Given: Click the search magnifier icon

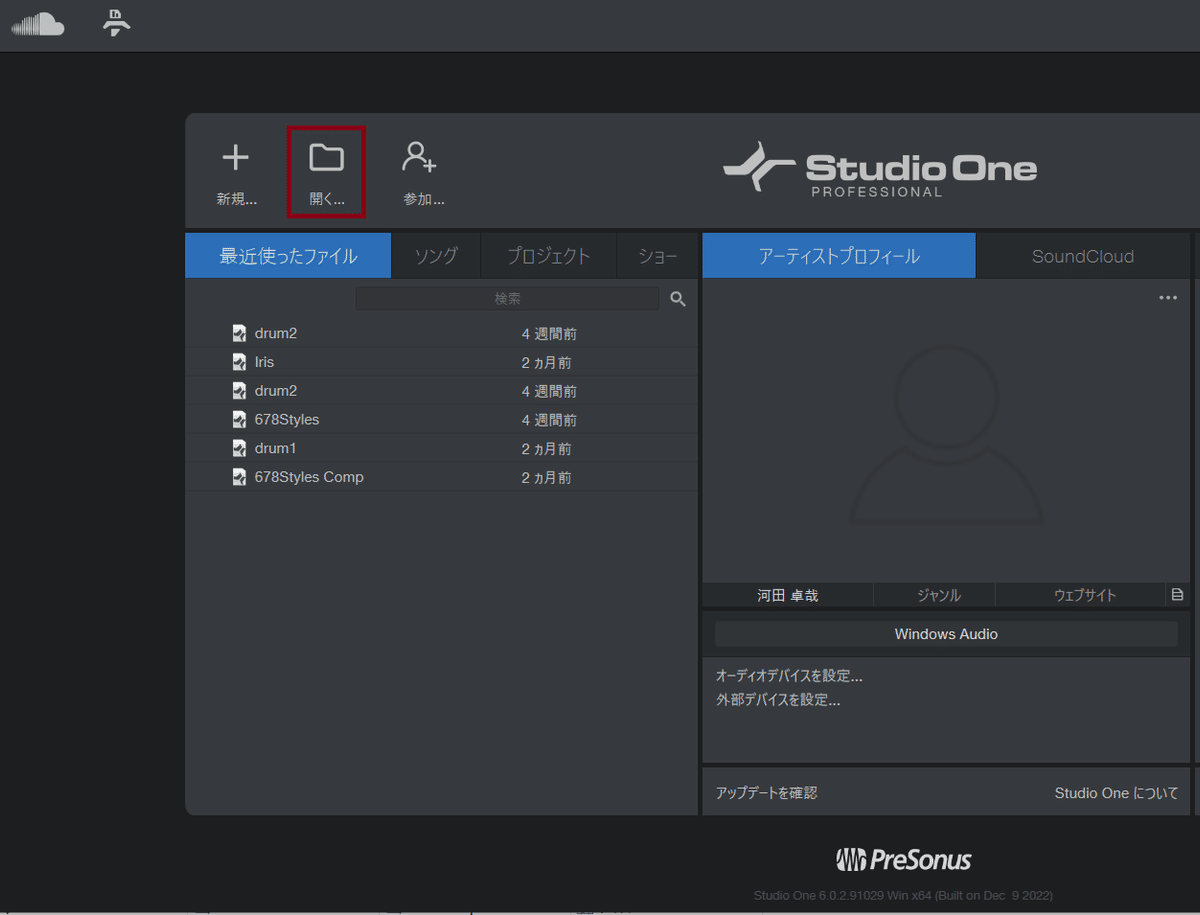Looking at the screenshot, I should coord(678,298).
